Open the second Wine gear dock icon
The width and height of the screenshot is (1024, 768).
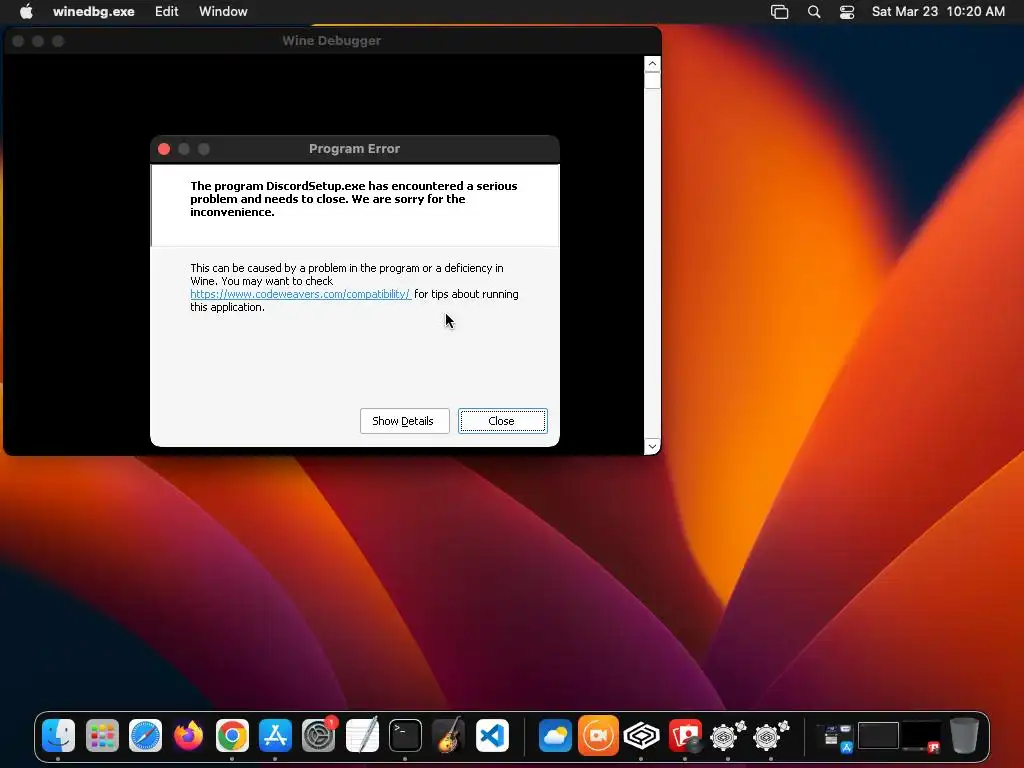(x=771, y=736)
